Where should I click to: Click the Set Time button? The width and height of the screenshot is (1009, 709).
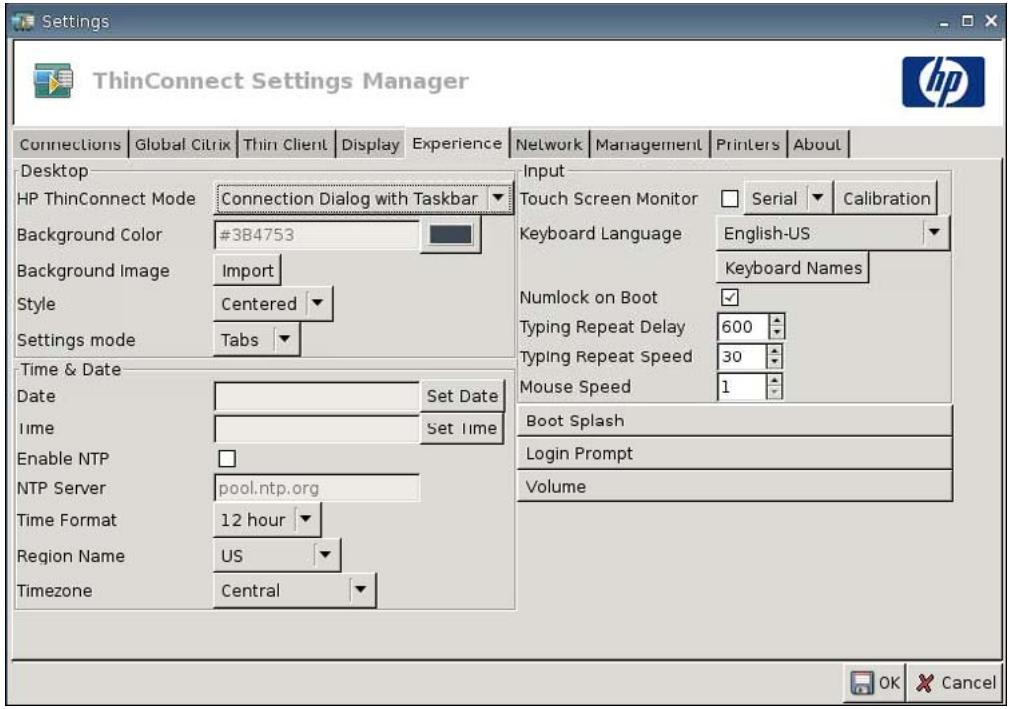462,428
